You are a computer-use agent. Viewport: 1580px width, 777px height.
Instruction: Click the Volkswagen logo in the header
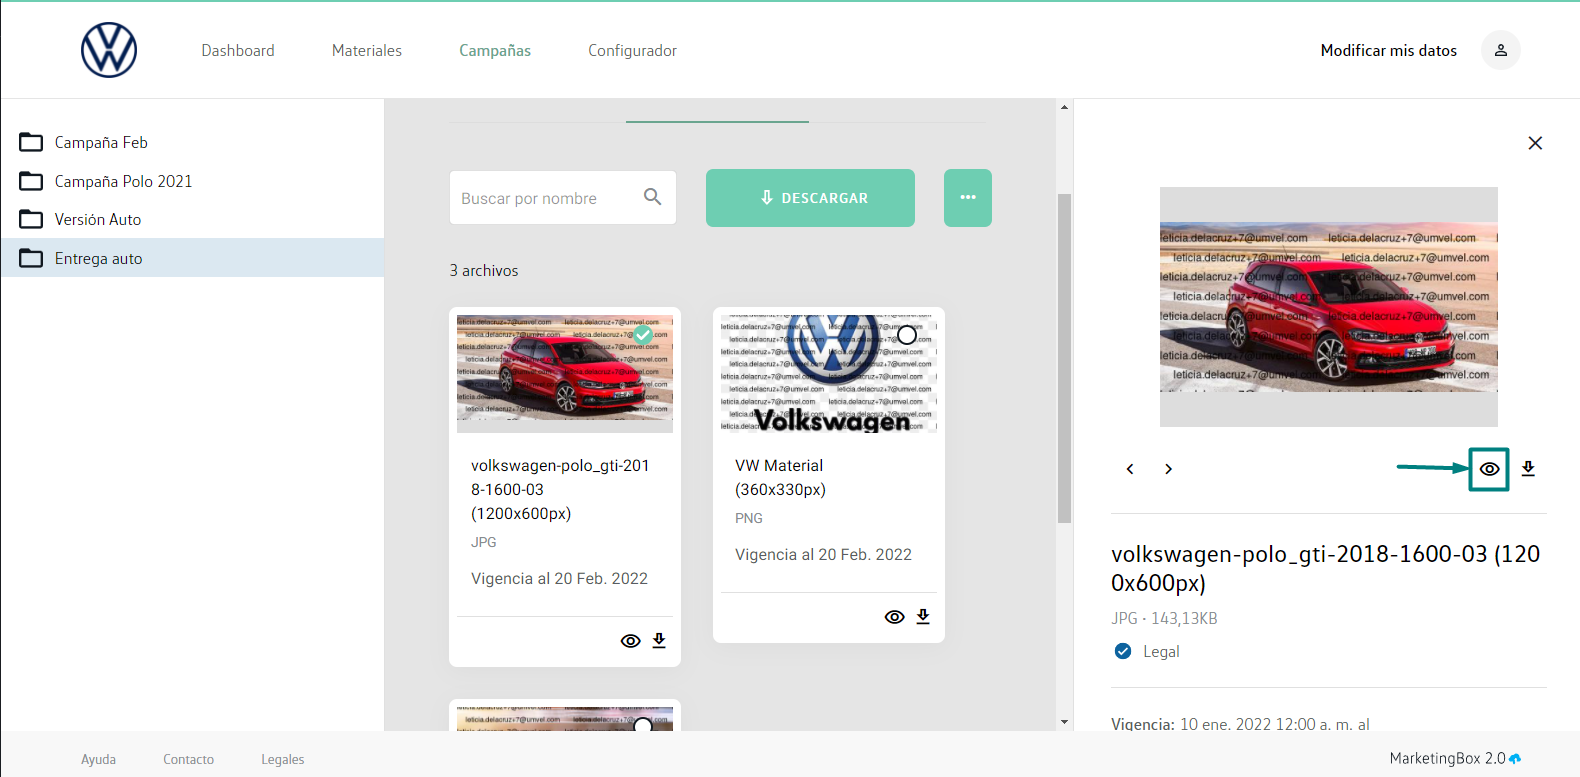pos(109,50)
